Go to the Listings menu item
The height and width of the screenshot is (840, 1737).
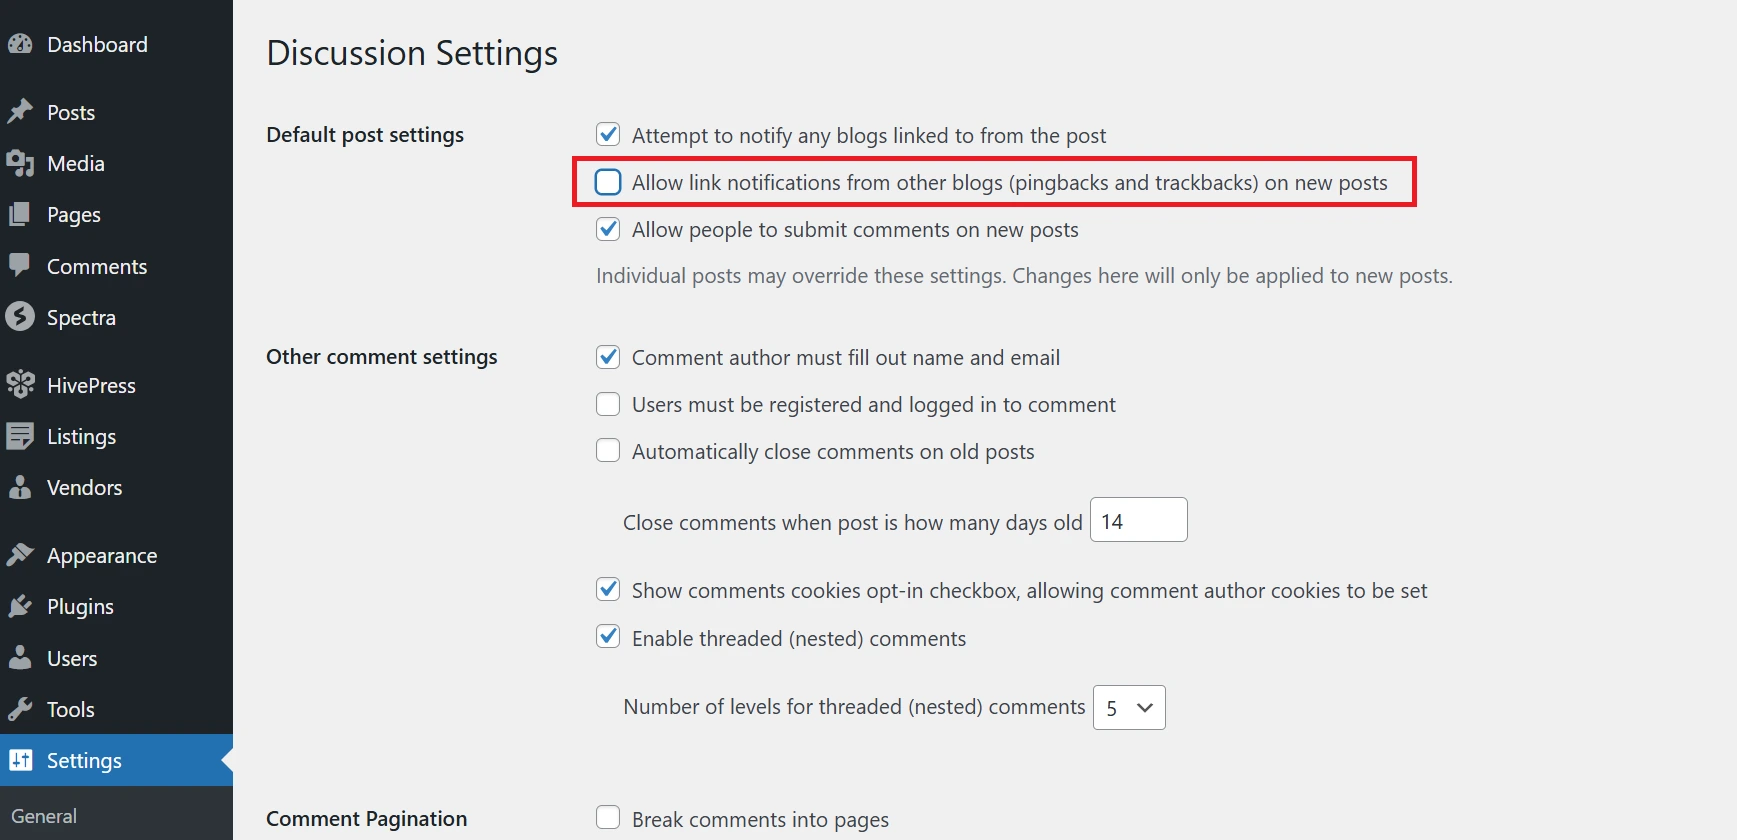point(81,437)
